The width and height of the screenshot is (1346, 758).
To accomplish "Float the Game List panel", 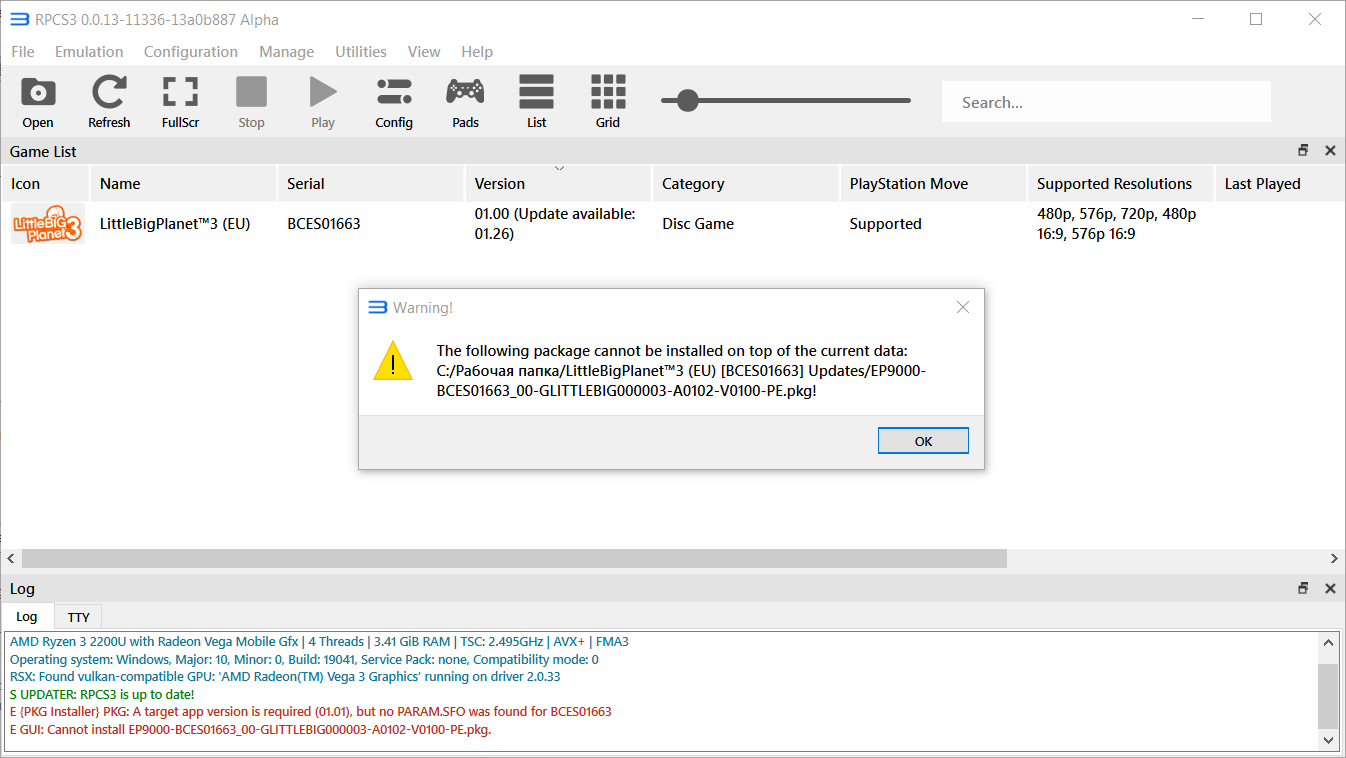I will coord(1303,151).
